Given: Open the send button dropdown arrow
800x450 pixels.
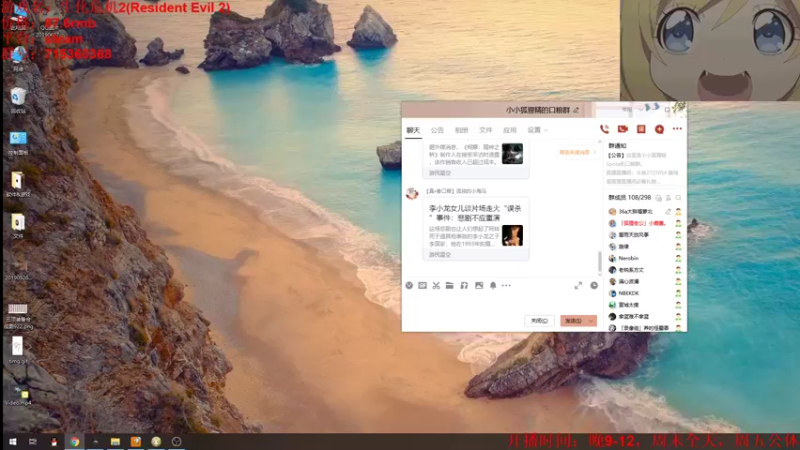Looking at the screenshot, I should tap(591, 321).
